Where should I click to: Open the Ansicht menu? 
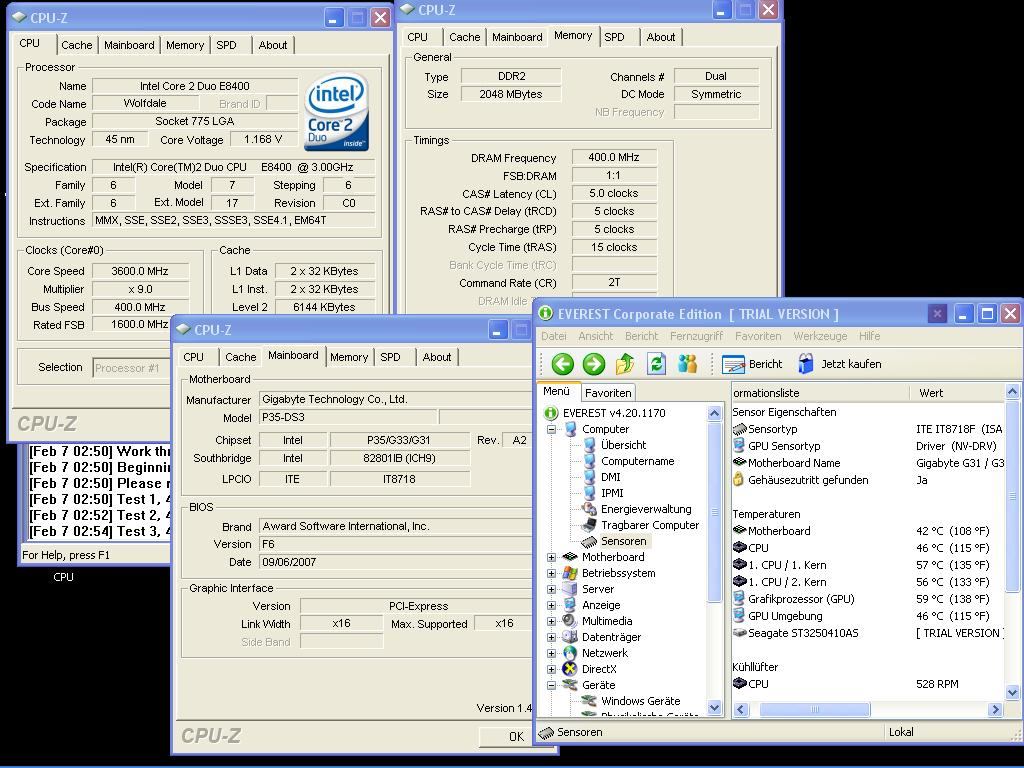(x=596, y=336)
